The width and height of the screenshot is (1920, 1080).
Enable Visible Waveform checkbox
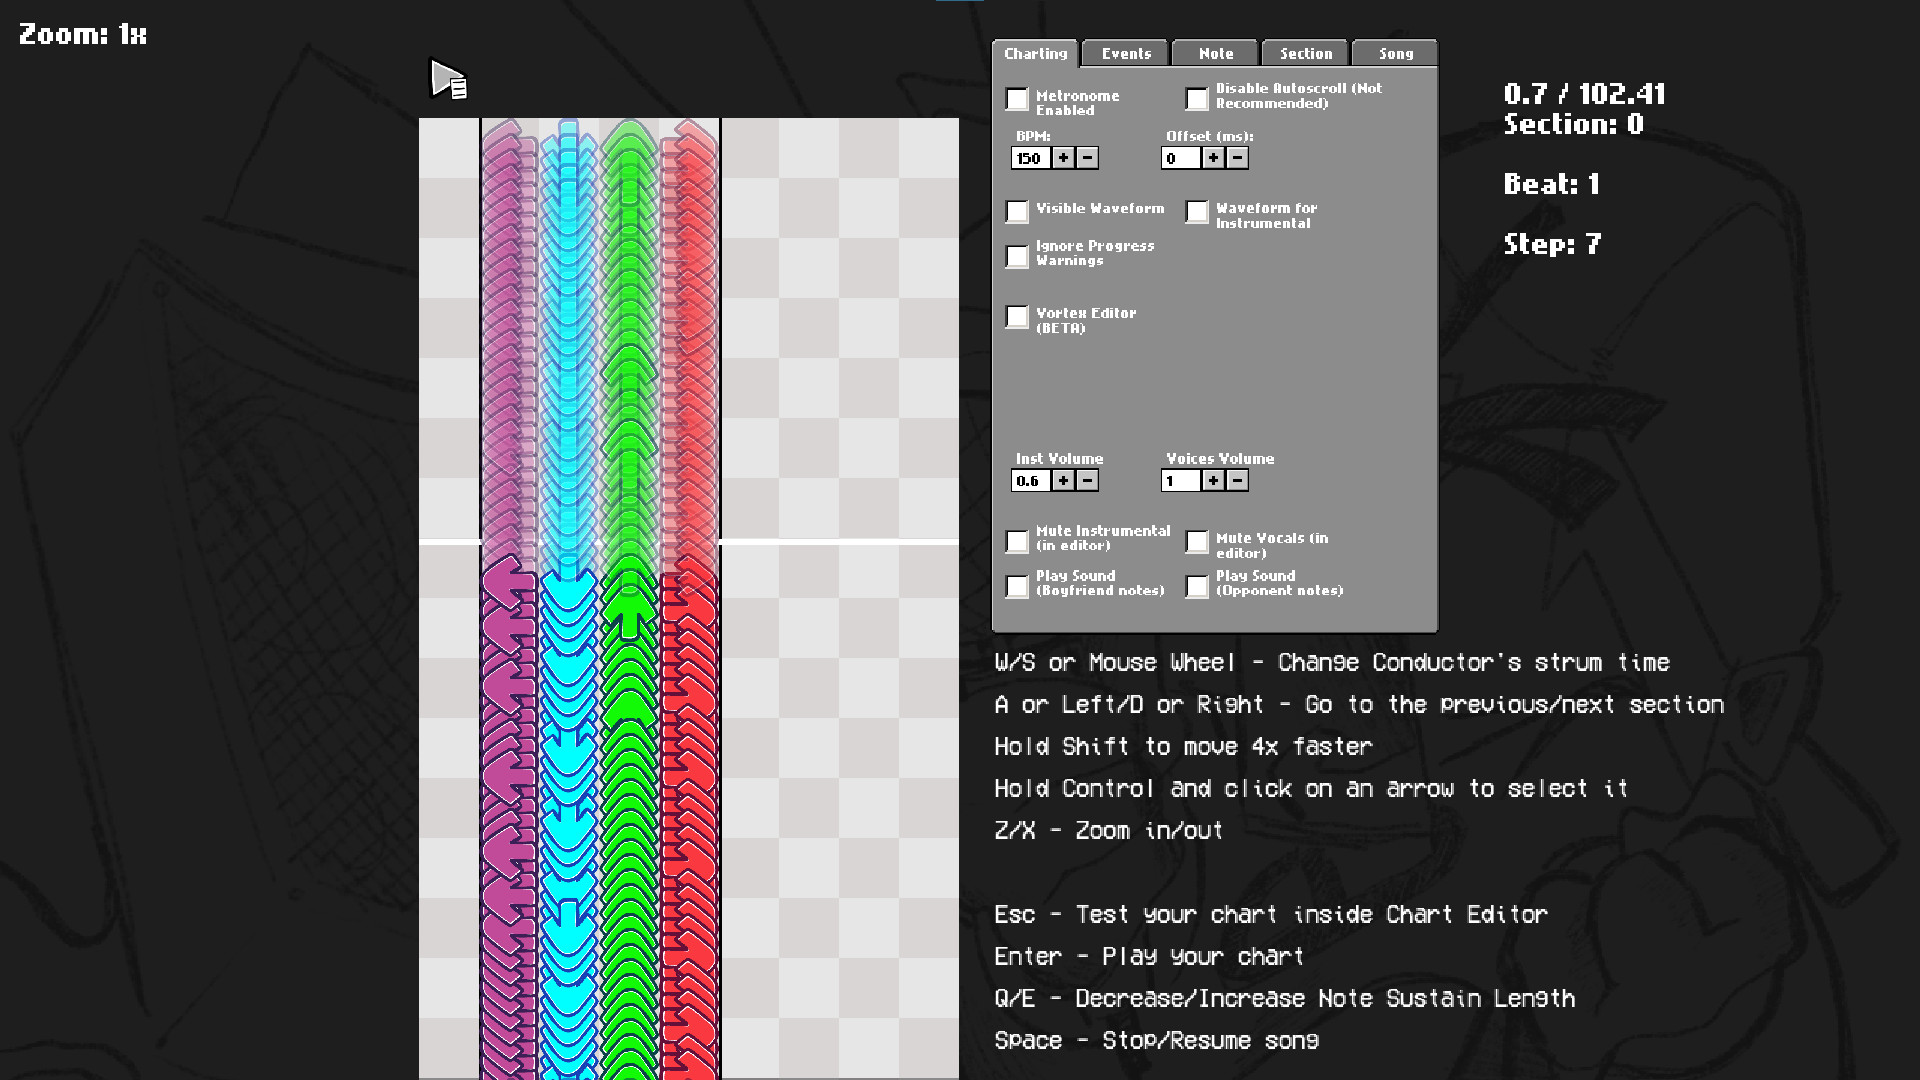1017,211
